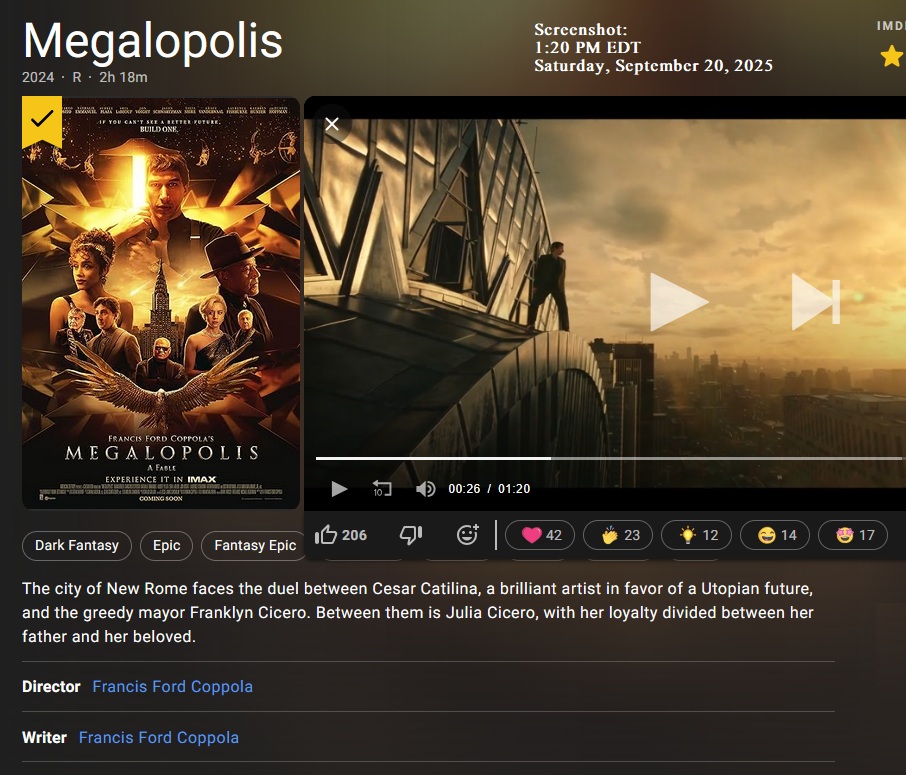Image resolution: width=906 pixels, height=775 pixels.
Task: React with the heart emoji
Action: 541,535
